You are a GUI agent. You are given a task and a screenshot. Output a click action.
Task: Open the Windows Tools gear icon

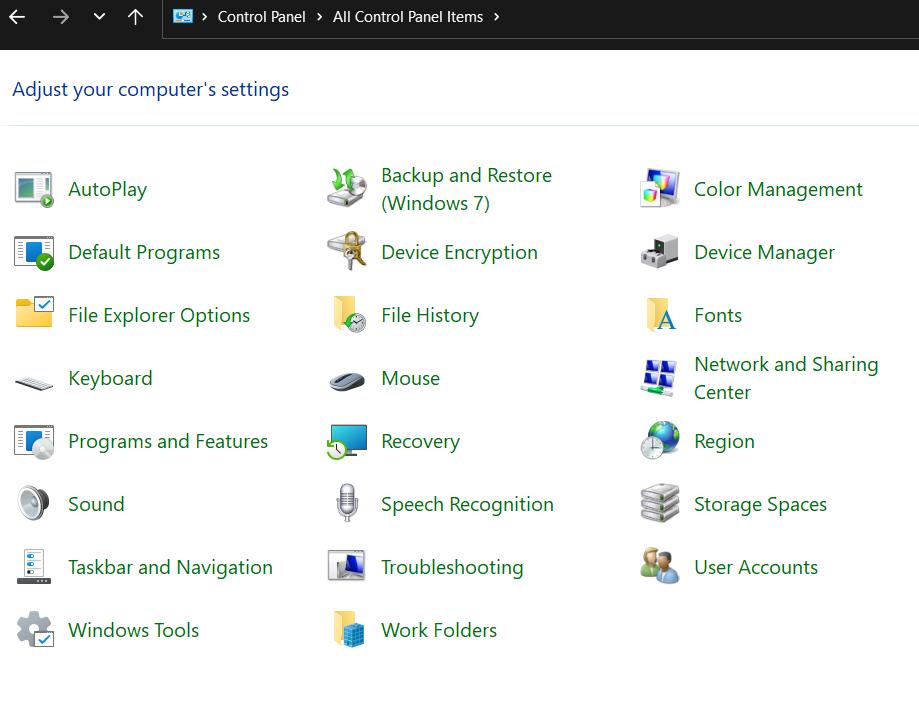[x=35, y=629]
